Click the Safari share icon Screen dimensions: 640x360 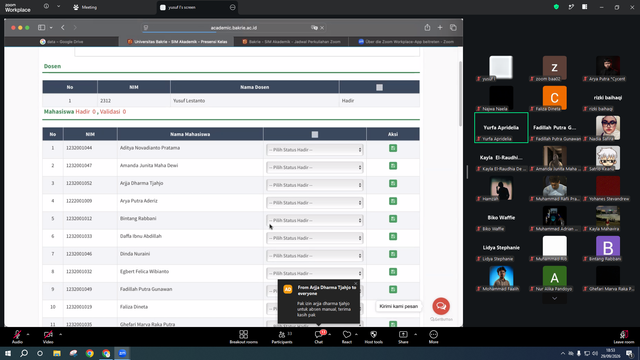pos(427,27)
